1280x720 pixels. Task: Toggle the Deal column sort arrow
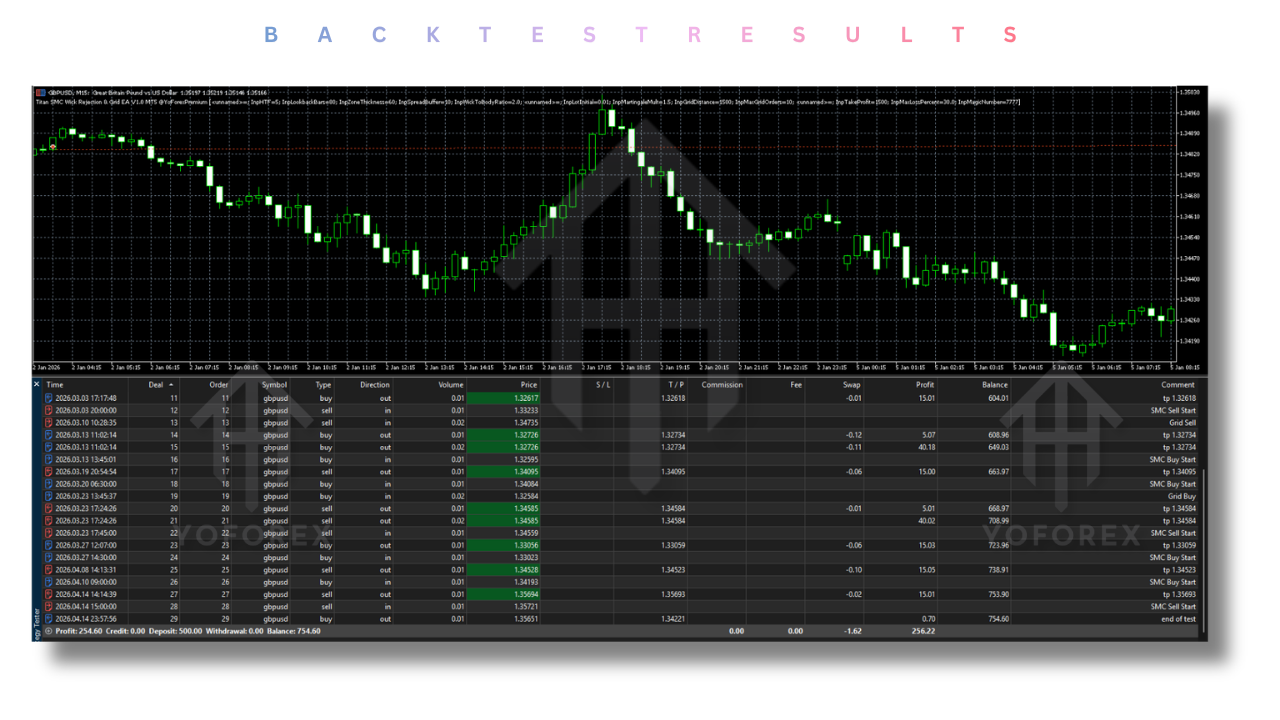click(x=170, y=384)
